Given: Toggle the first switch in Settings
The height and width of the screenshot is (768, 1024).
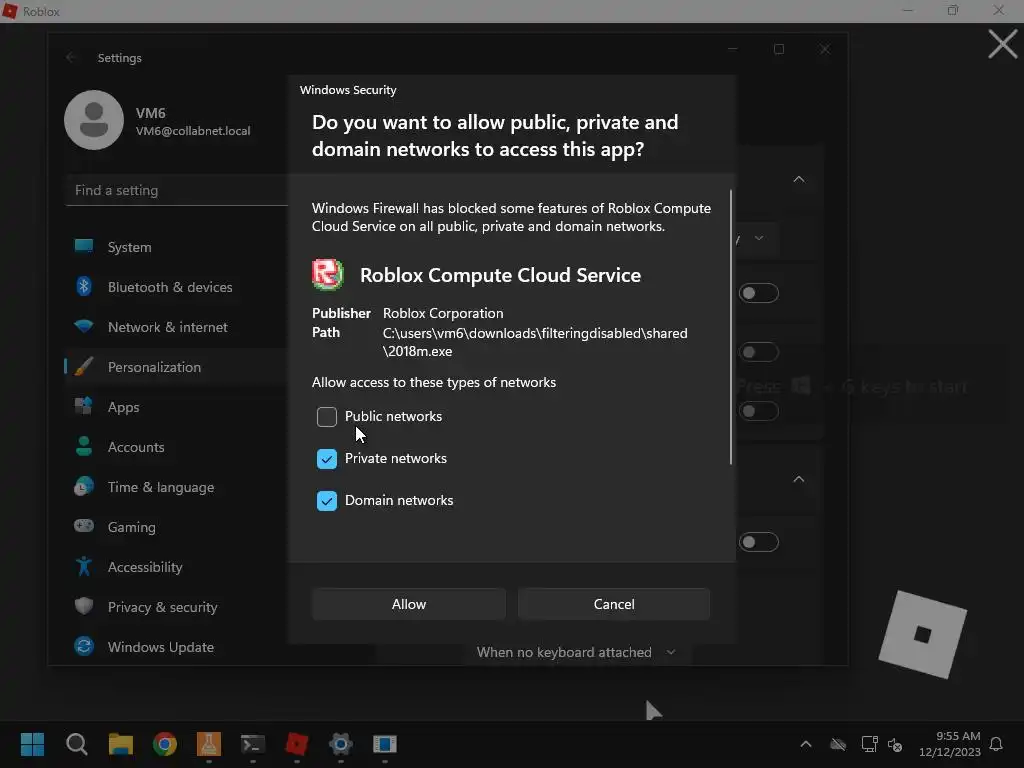Looking at the screenshot, I should pyautogui.click(x=758, y=293).
